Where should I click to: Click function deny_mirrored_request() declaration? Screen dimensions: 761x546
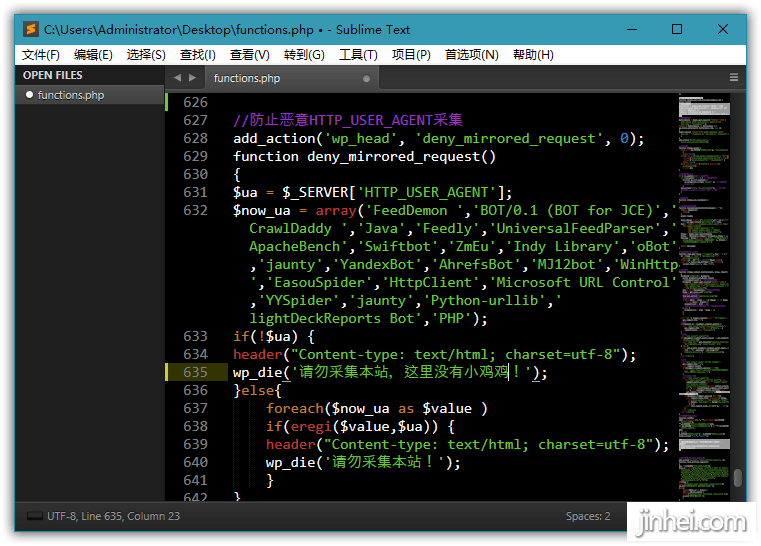point(364,157)
